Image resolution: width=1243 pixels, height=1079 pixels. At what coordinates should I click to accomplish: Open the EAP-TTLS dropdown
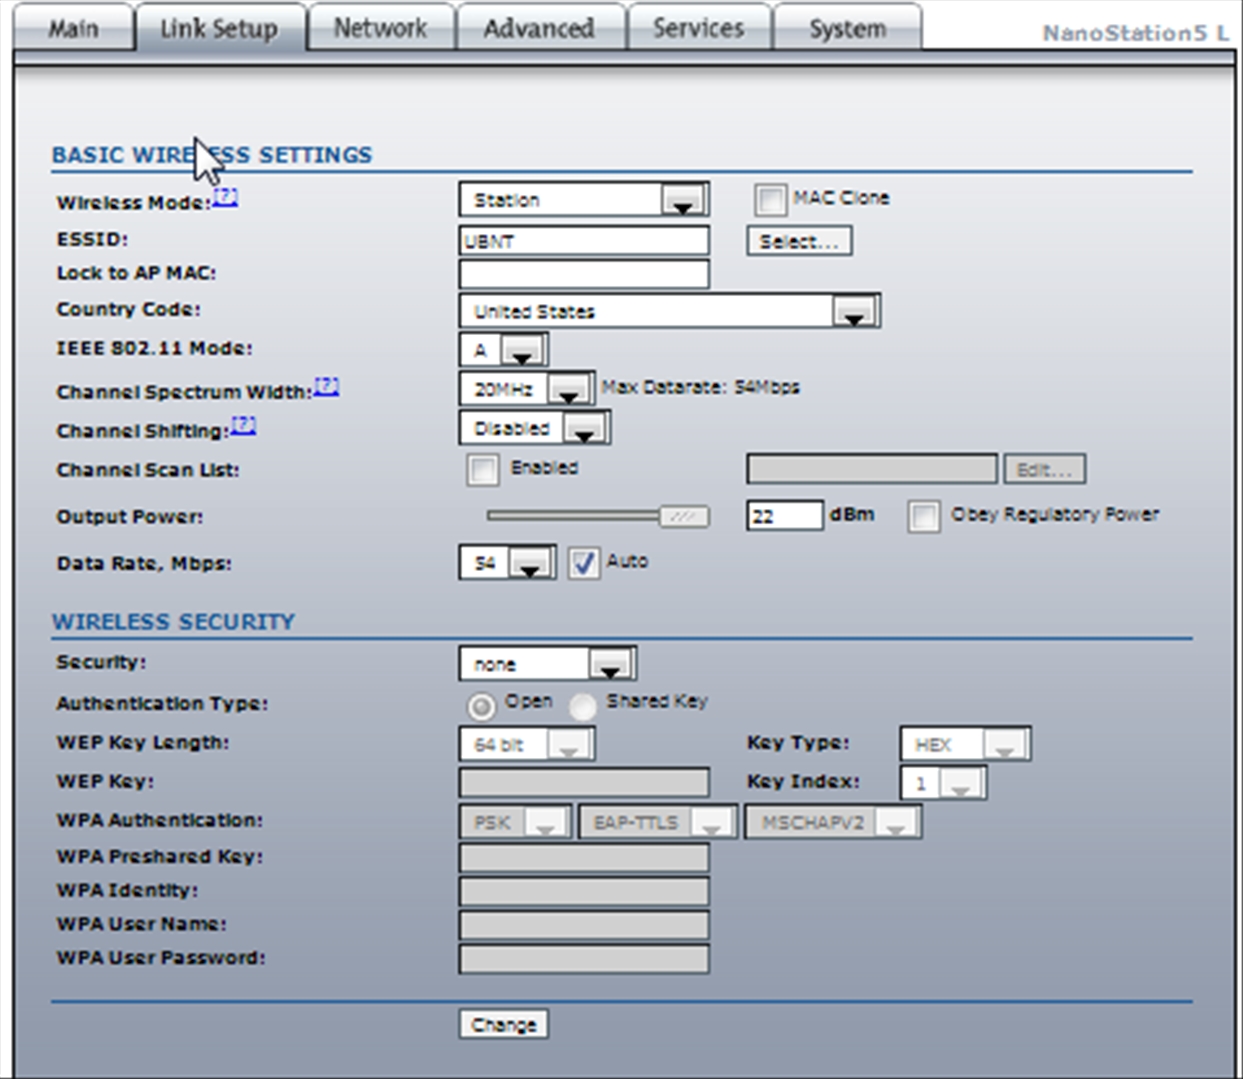pos(658,822)
